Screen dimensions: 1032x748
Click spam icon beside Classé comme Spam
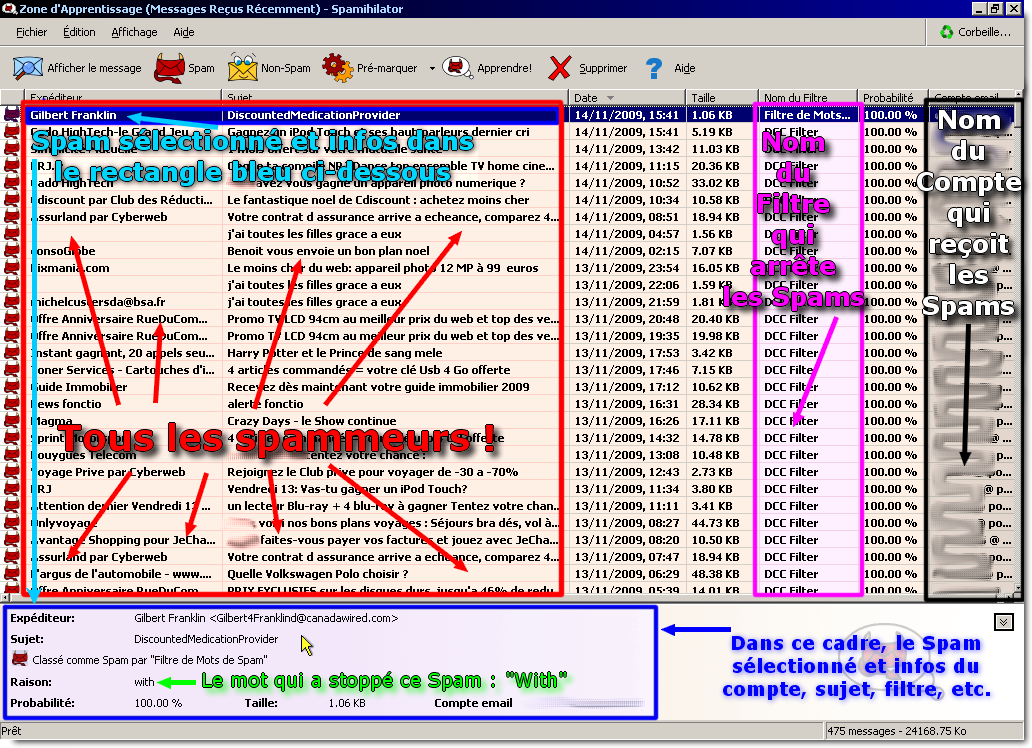pos(20,659)
